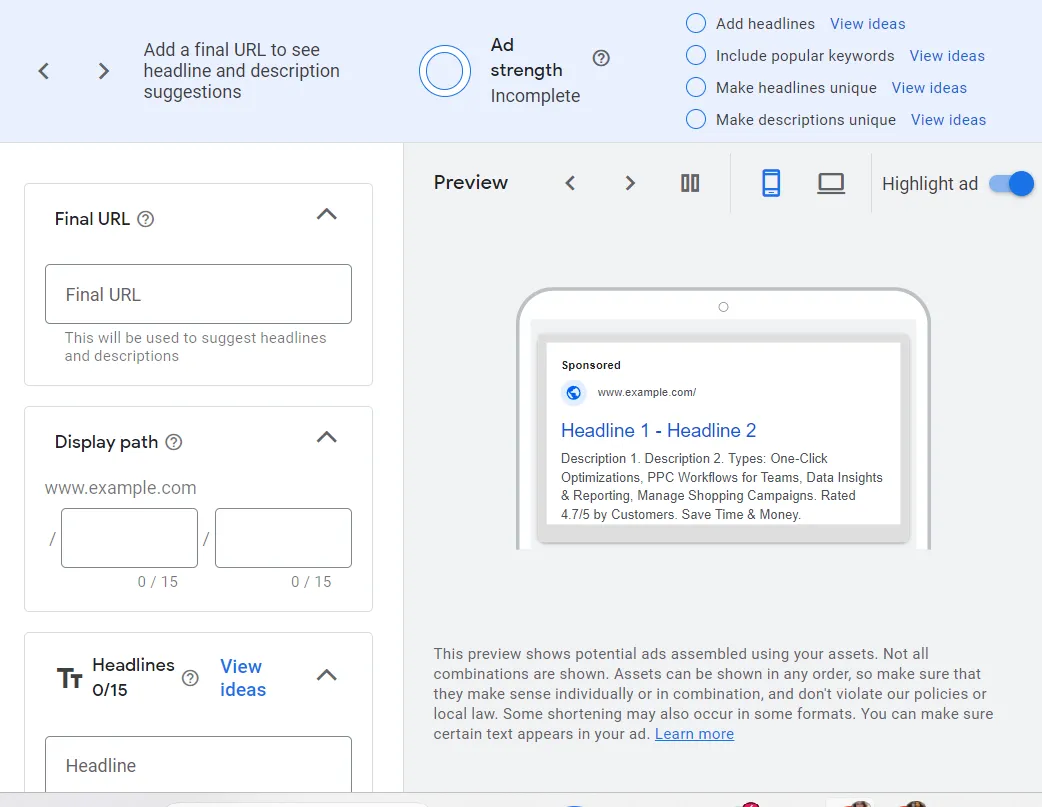Switch to side-by-side preview layout

tap(690, 183)
